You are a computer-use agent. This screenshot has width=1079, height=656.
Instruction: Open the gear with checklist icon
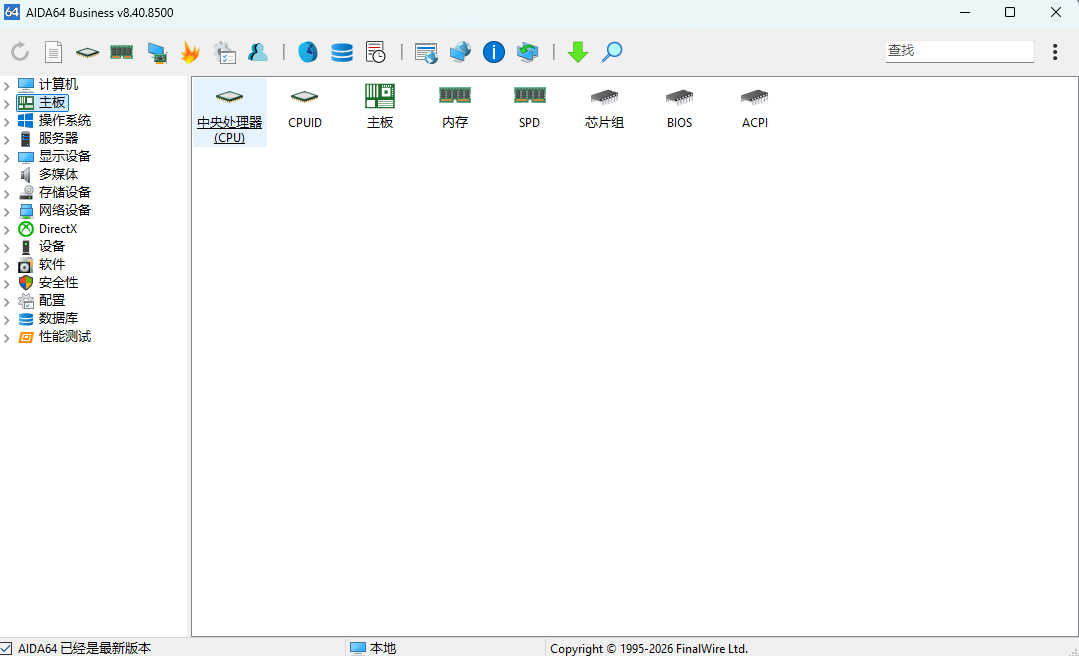(224, 52)
